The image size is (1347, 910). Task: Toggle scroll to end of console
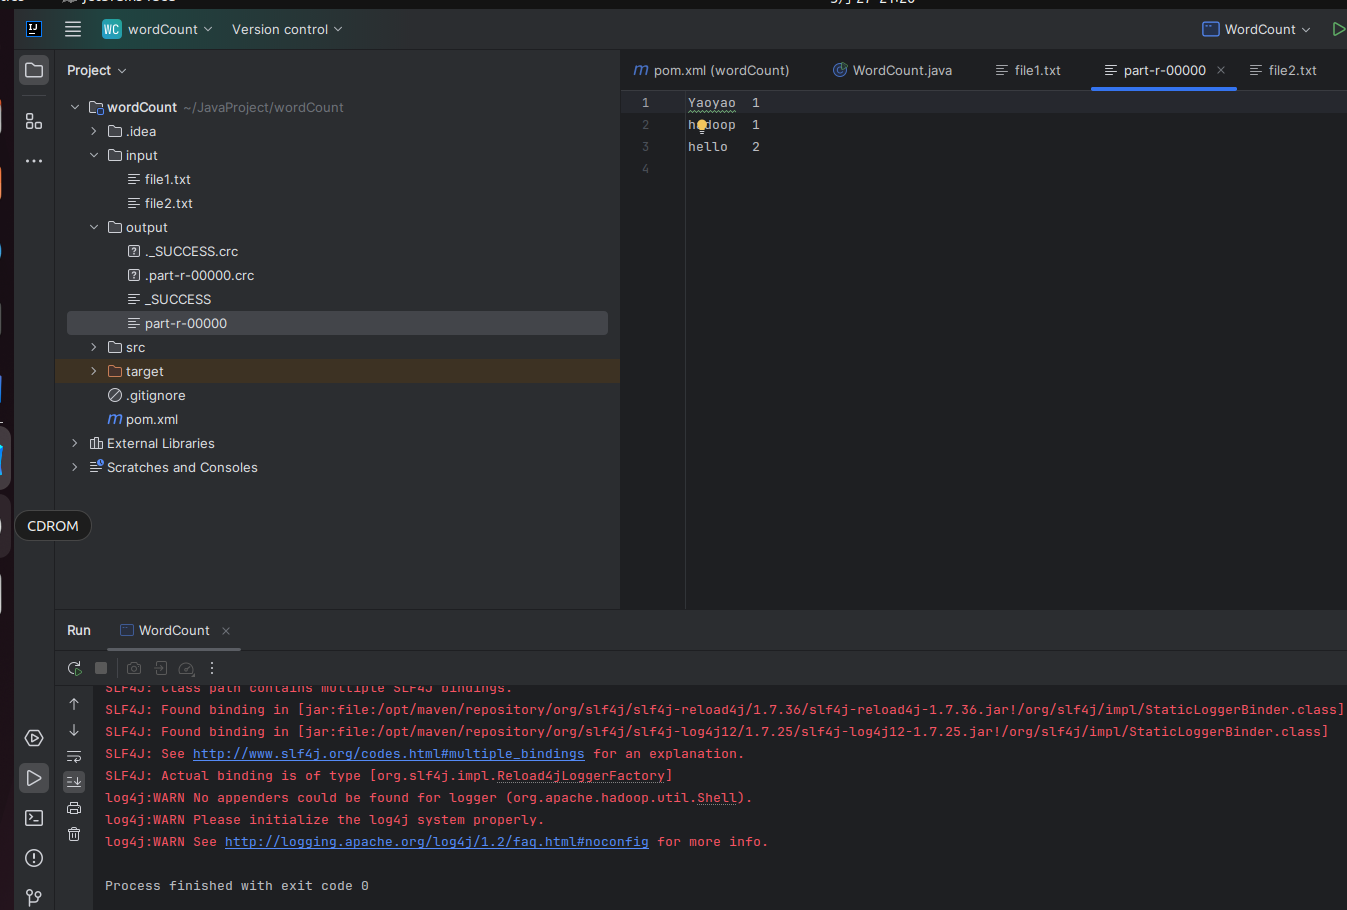coord(74,782)
